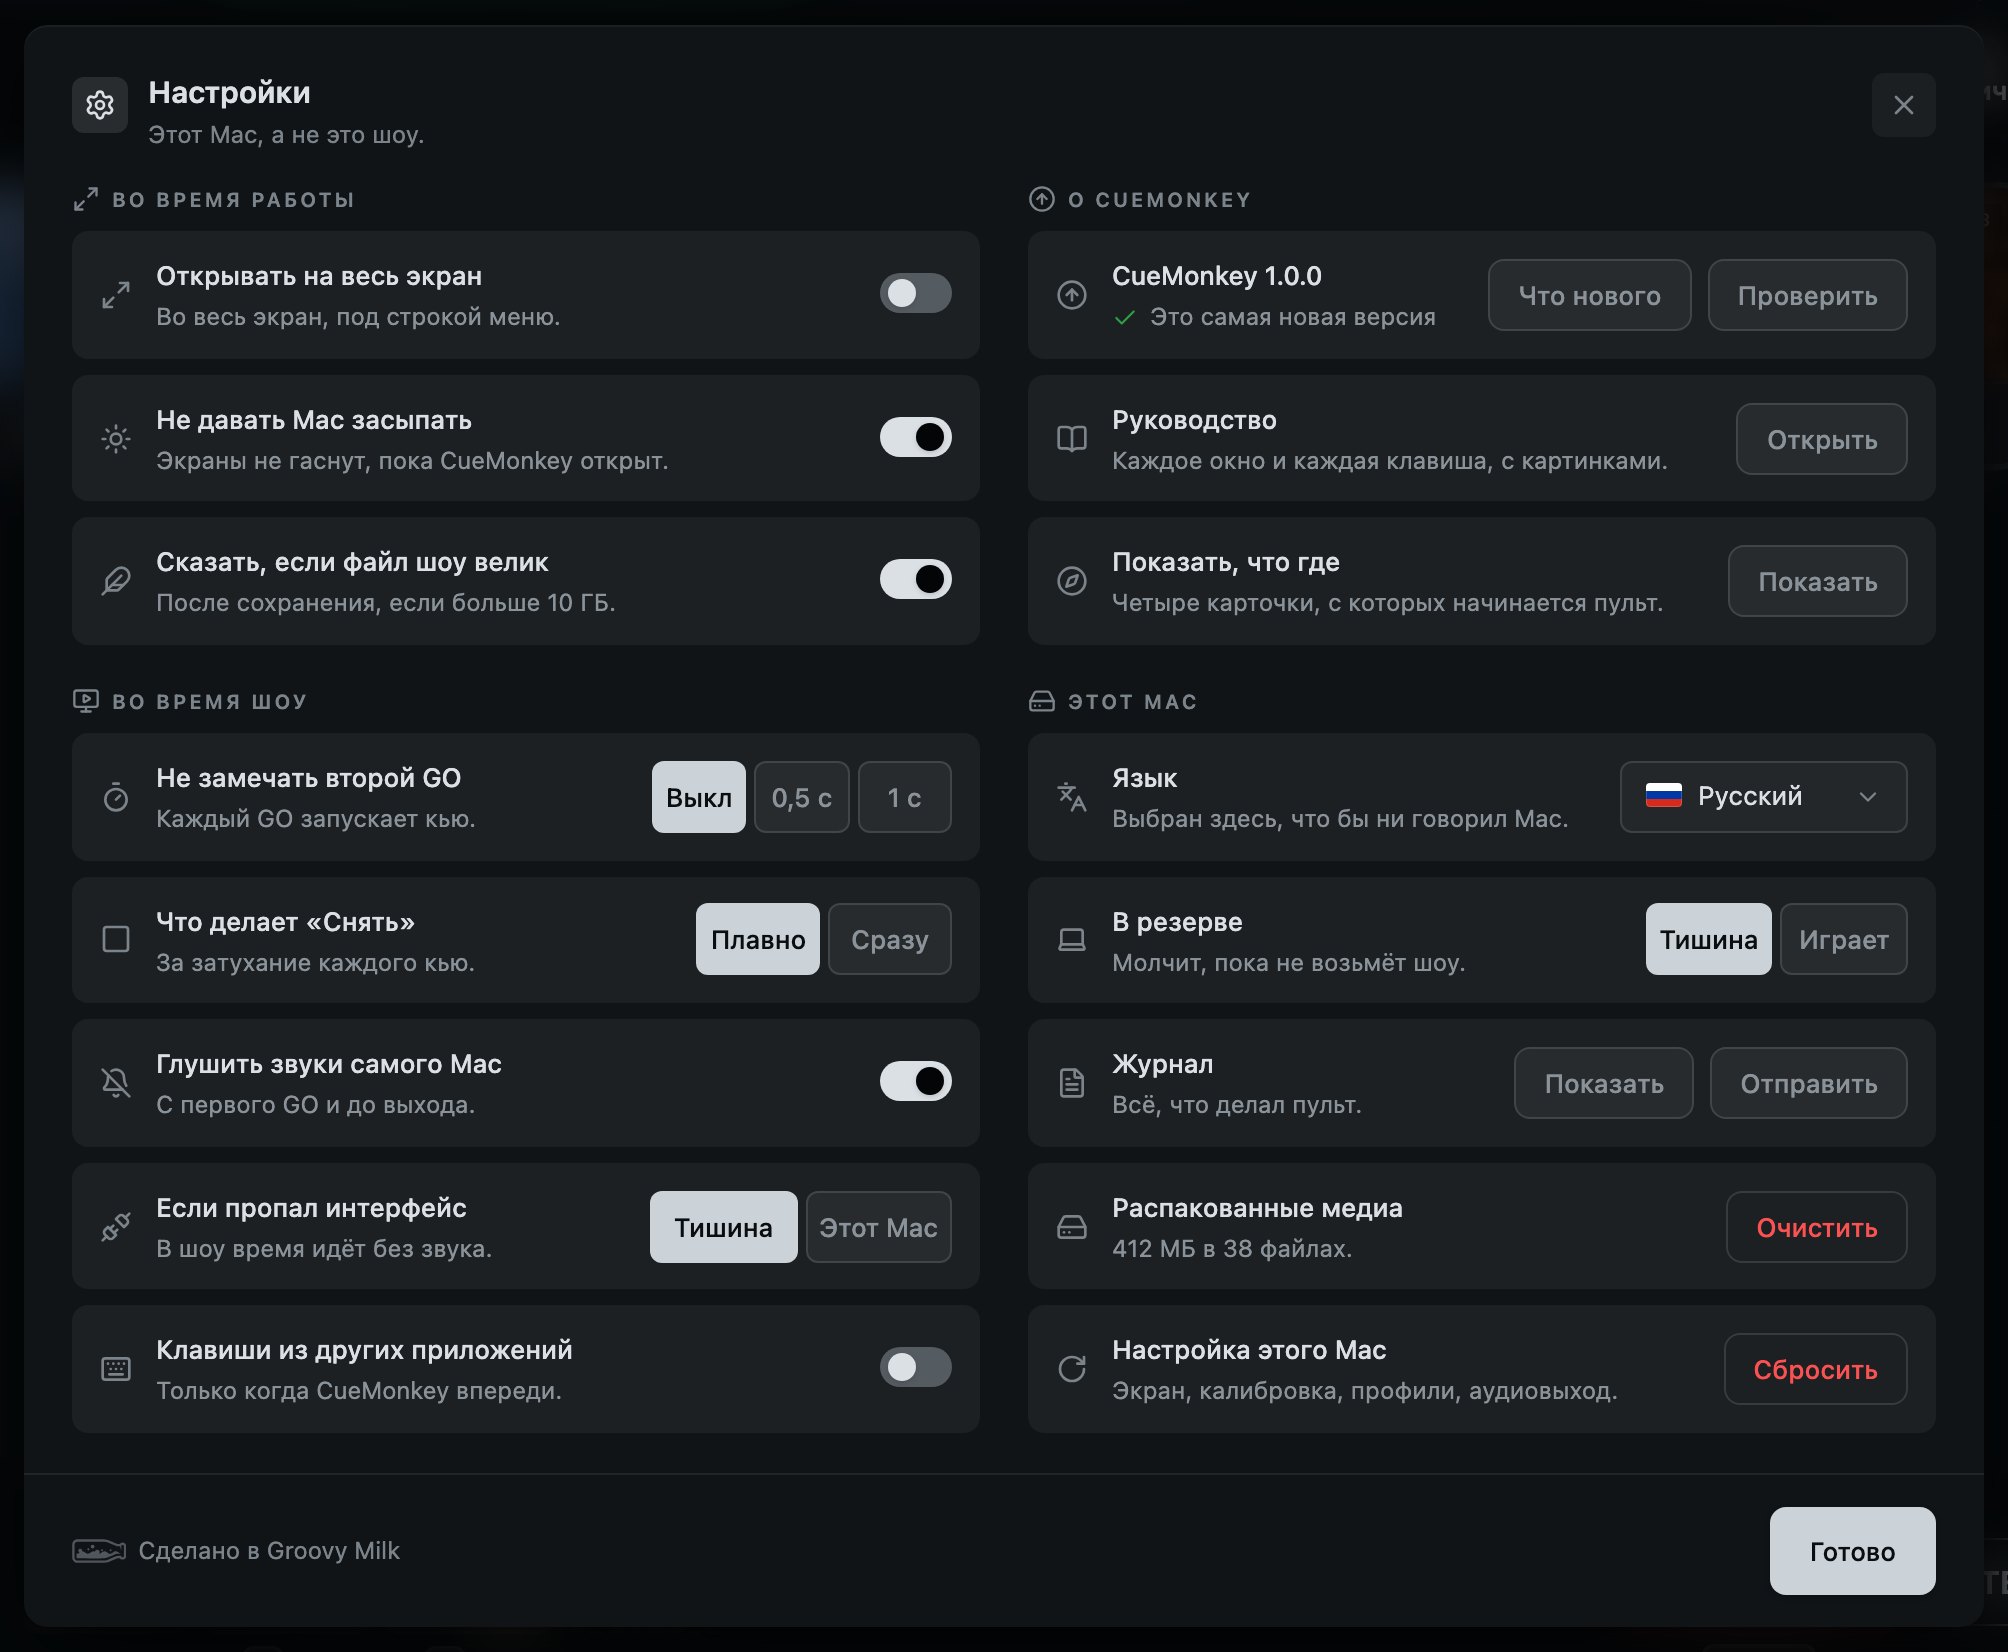
Task: Enable Клавиши из других приложений toggle
Action: (916, 1367)
